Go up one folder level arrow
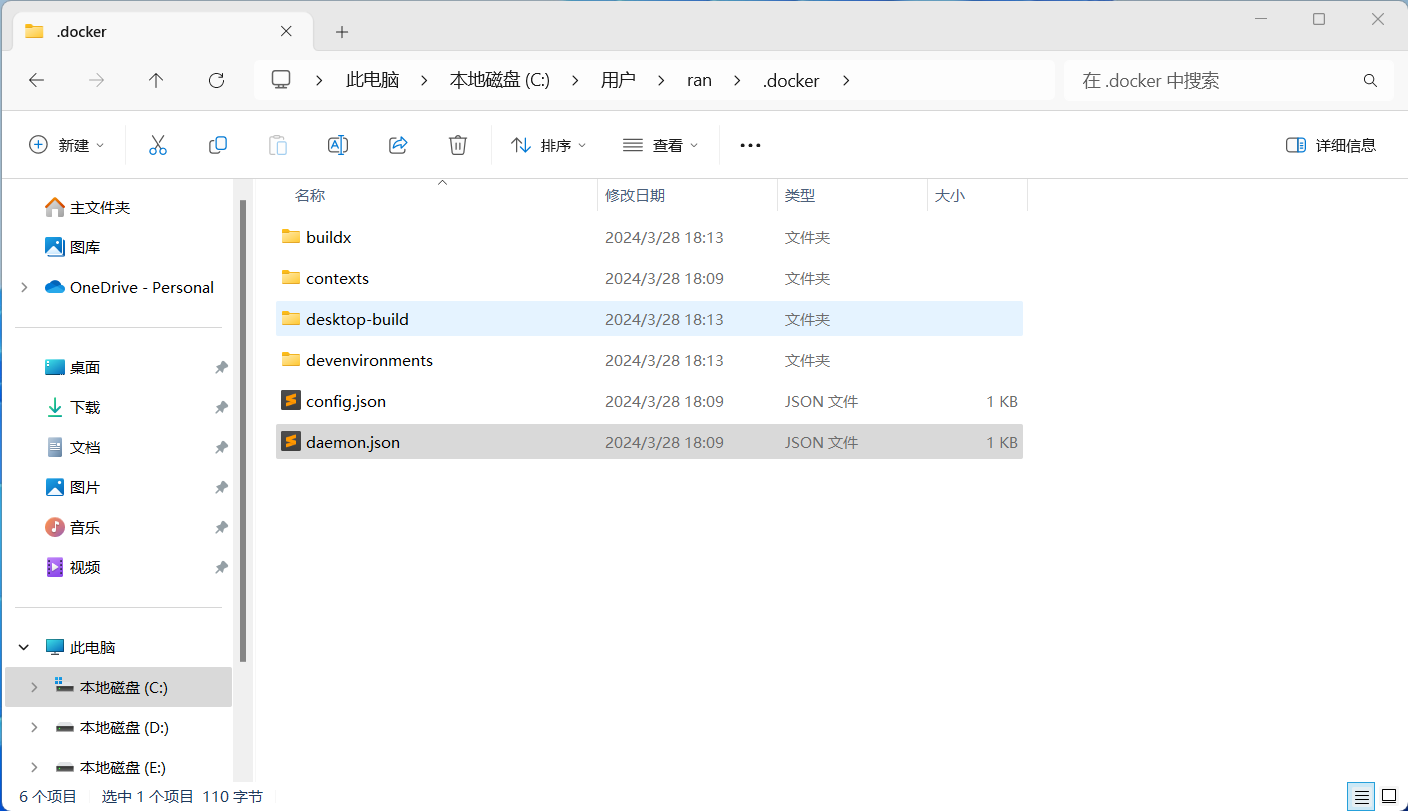Screen dimensions: 1408x811 click(156, 80)
